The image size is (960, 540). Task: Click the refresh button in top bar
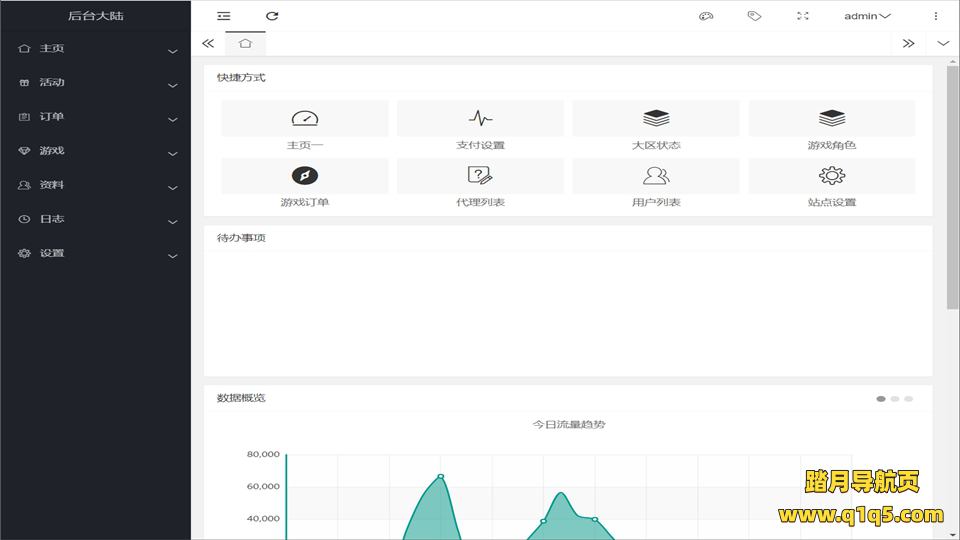tap(272, 16)
